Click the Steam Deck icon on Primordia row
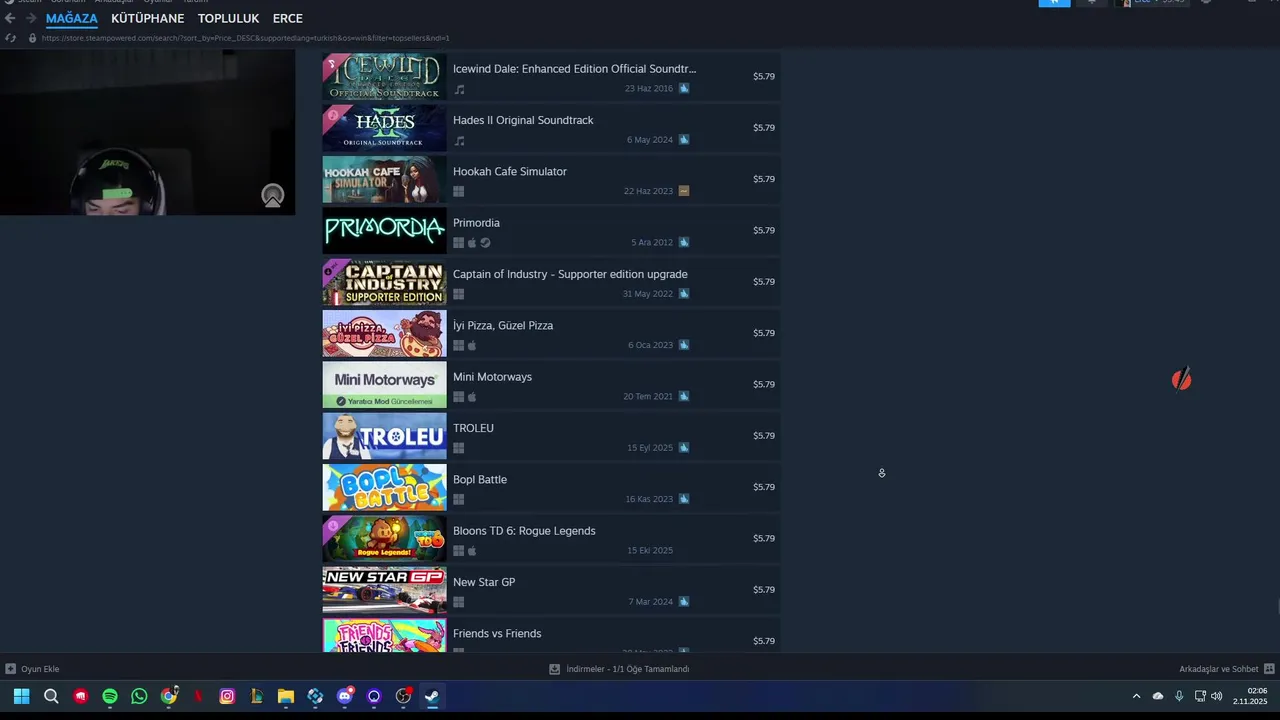1280x720 pixels. coord(485,242)
